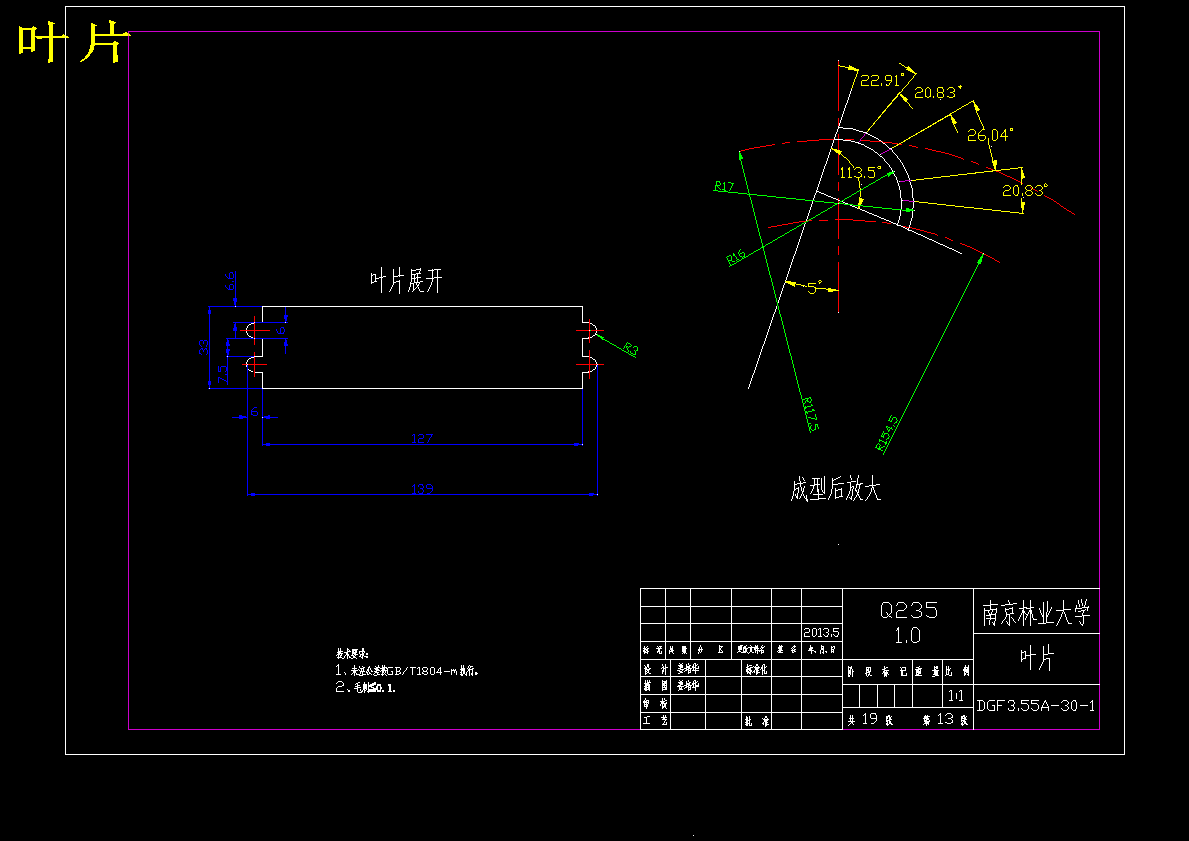Select the 叶片展开 view label
The height and width of the screenshot is (841, 1189).
(x=406, y=281)
